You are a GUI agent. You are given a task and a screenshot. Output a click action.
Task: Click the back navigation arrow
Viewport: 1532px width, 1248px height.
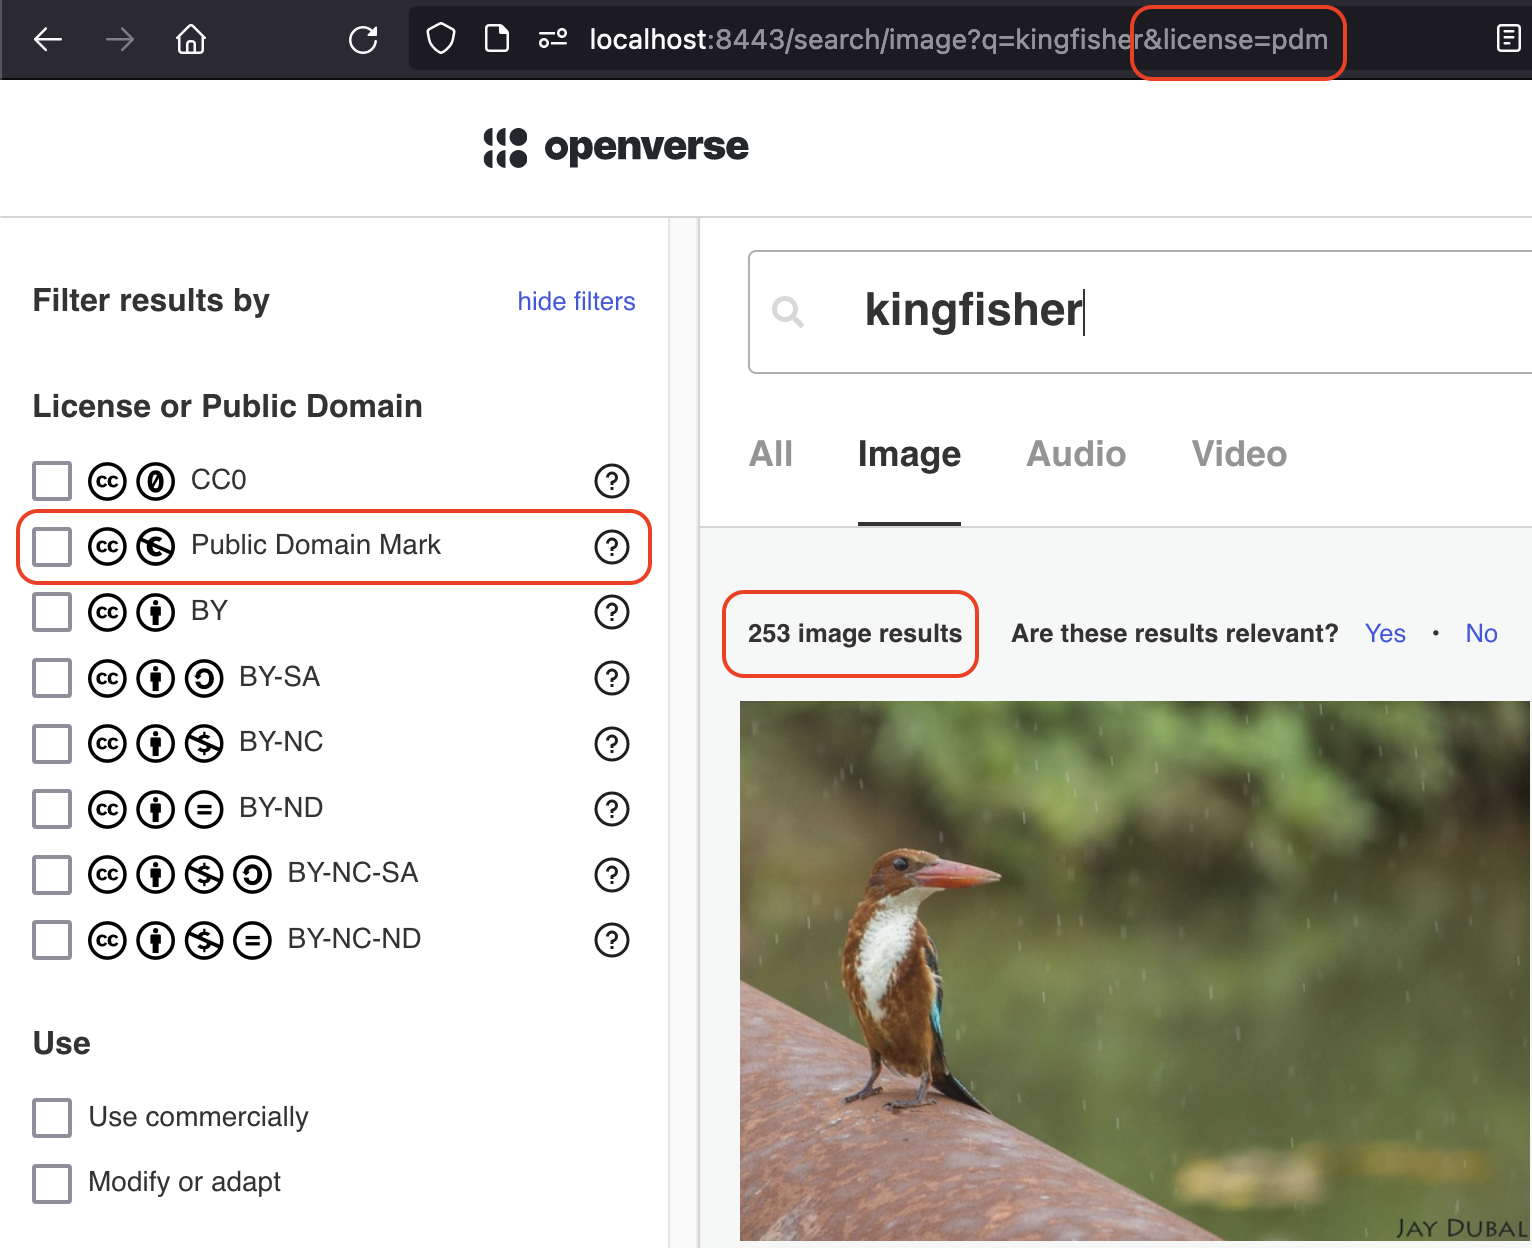pos(48,39)
